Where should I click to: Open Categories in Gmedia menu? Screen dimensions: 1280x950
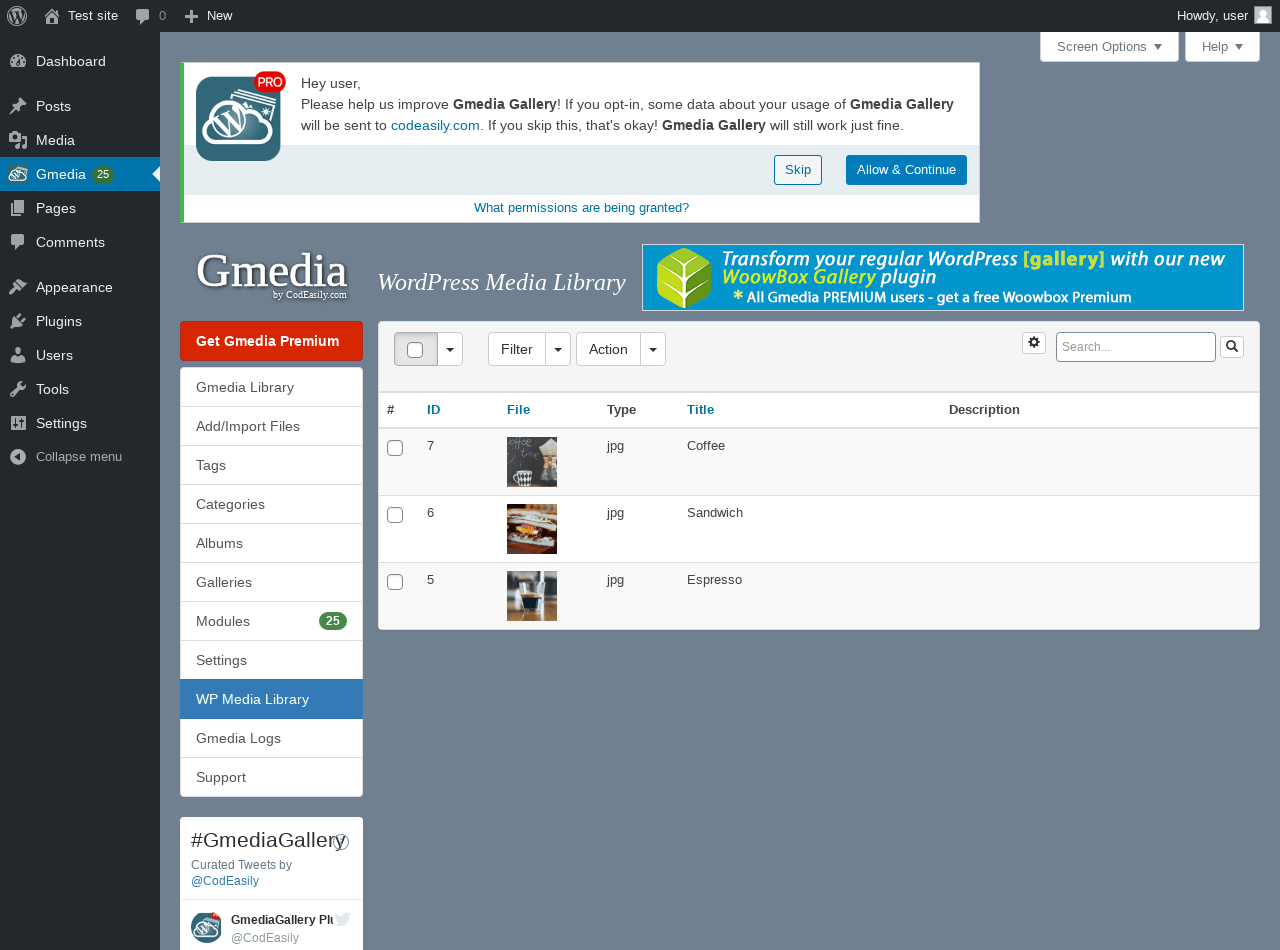coord(271,504)
